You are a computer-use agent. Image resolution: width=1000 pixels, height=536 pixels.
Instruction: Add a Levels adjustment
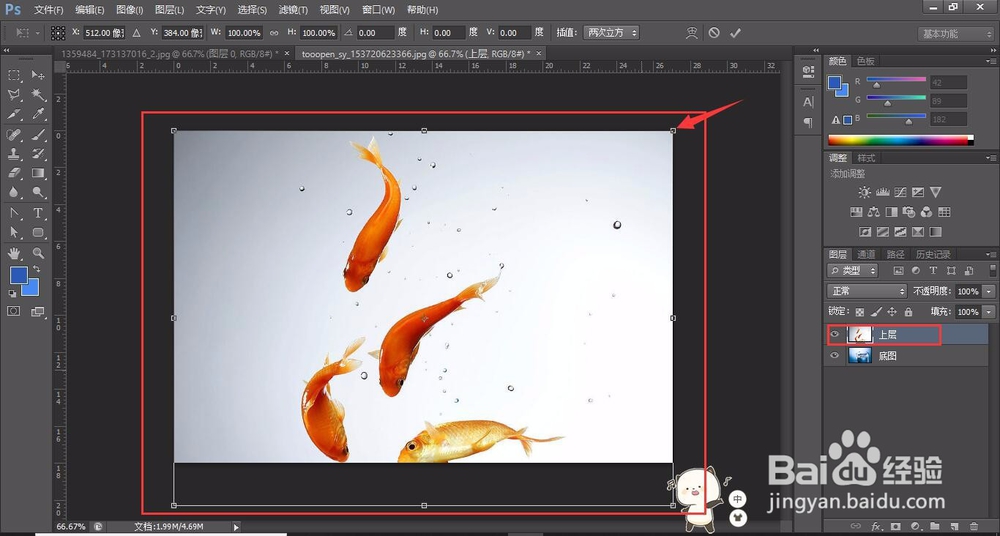tap(883, 192)
